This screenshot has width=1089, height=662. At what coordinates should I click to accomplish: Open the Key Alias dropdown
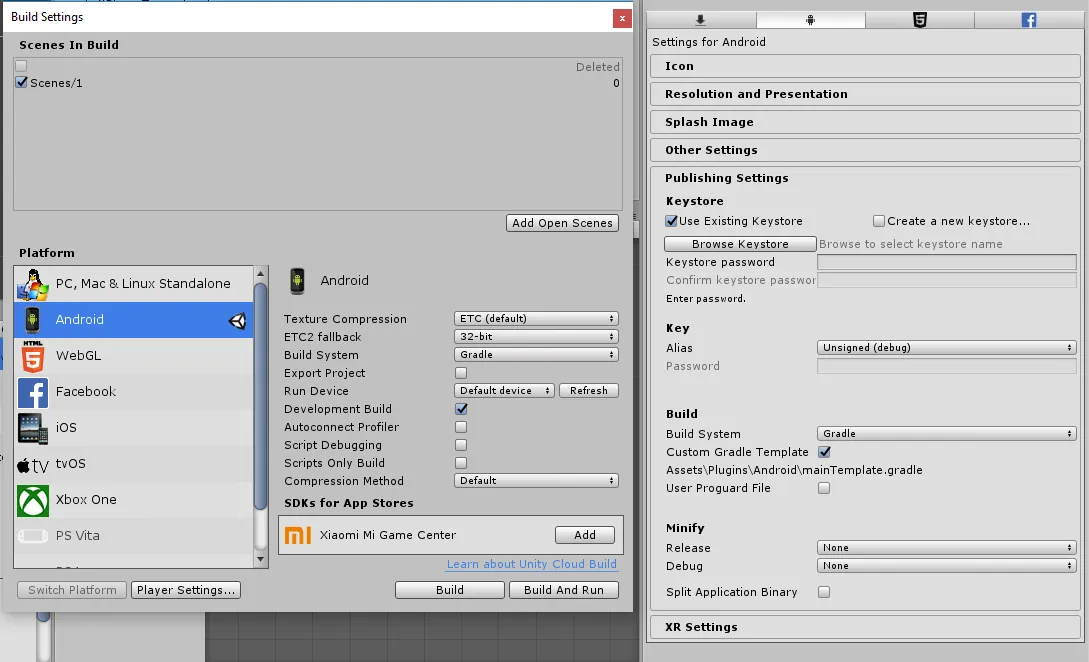coord(947,348)
